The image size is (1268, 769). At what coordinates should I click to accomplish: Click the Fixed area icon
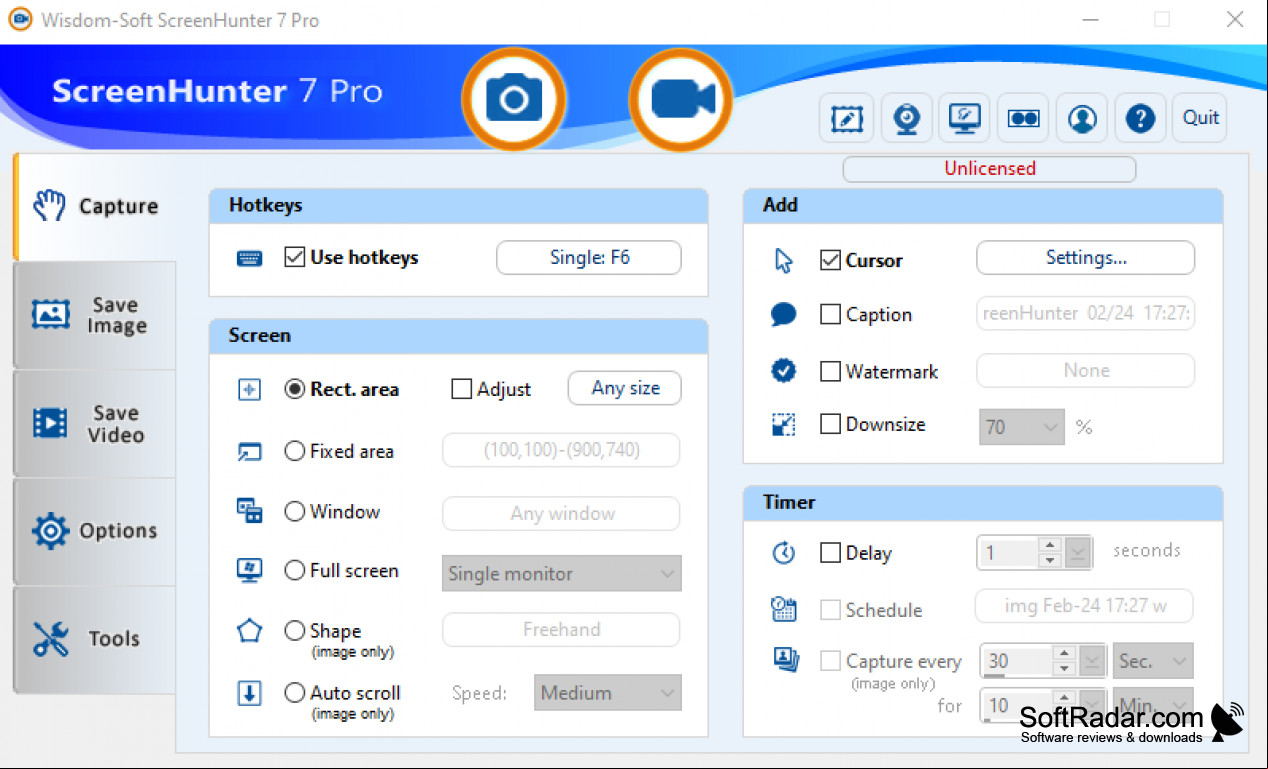[x=249, y=452]
